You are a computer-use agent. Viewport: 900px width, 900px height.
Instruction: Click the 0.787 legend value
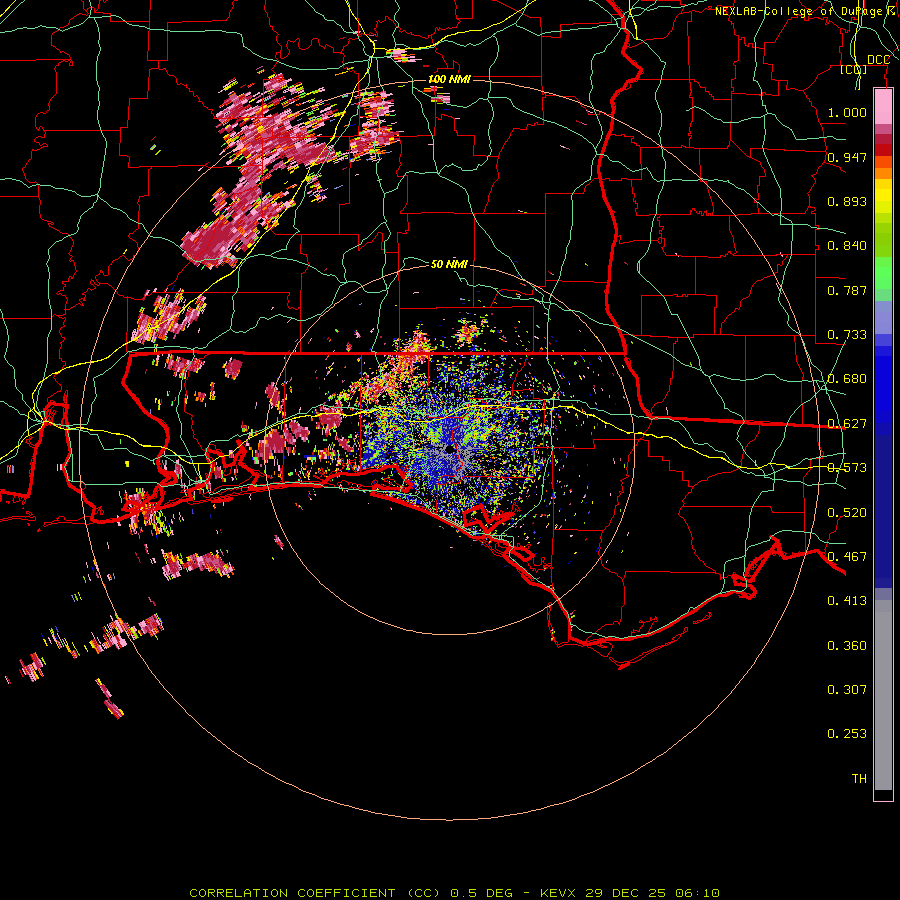point(847,290)
